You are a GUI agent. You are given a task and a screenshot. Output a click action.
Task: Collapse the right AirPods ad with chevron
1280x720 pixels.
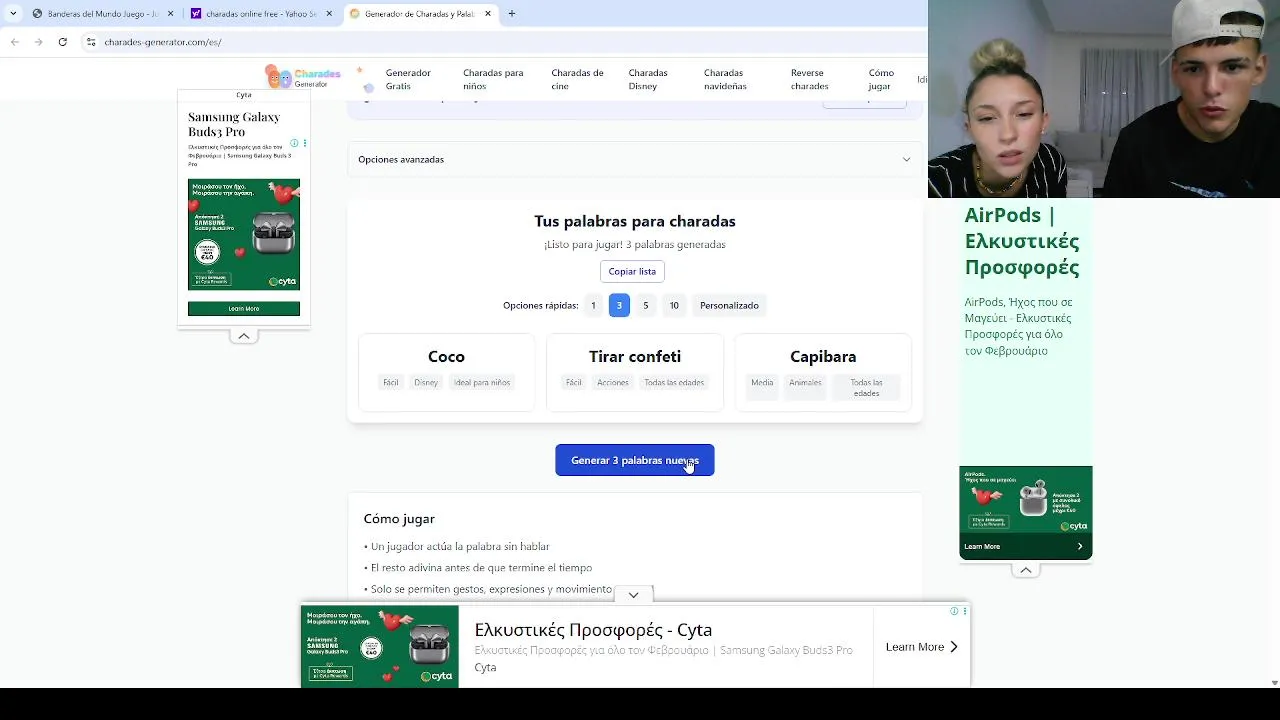click(x=1025, y=570)
